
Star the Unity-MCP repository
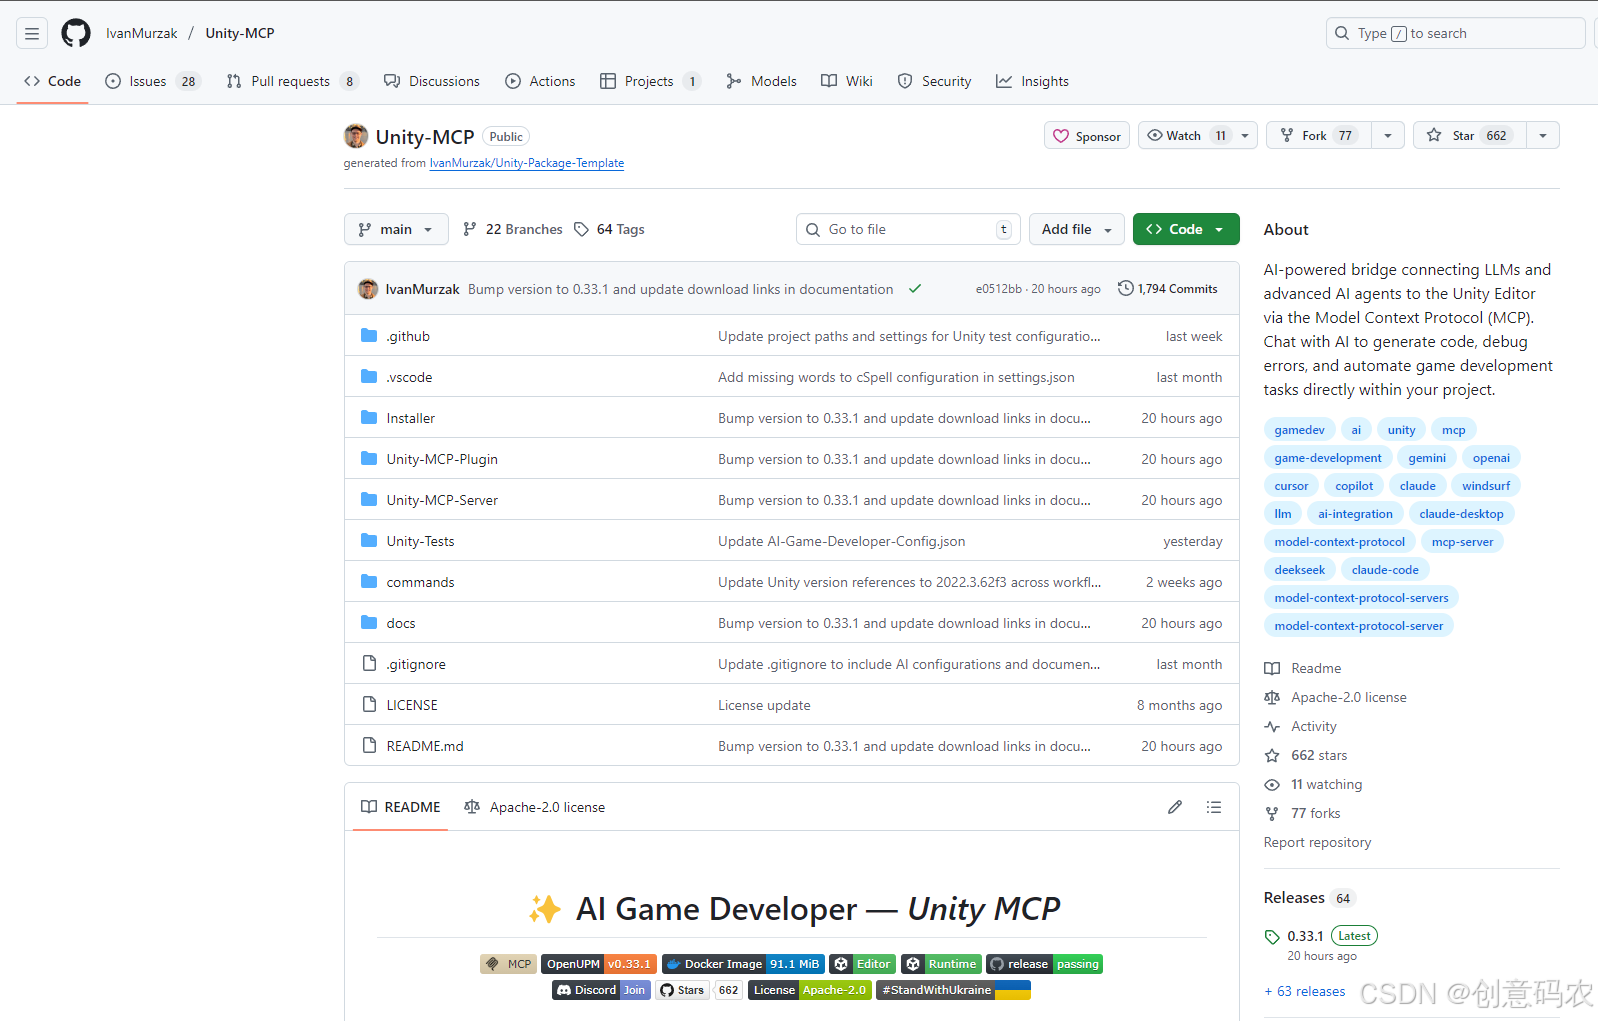pos(1470,136)
